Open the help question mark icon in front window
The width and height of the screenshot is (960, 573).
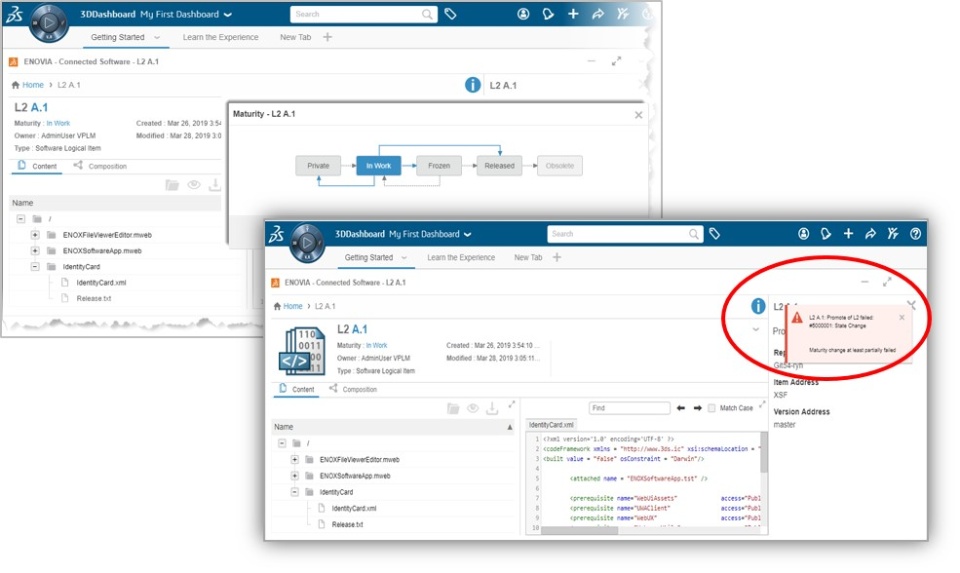click(x=915, y=233)
